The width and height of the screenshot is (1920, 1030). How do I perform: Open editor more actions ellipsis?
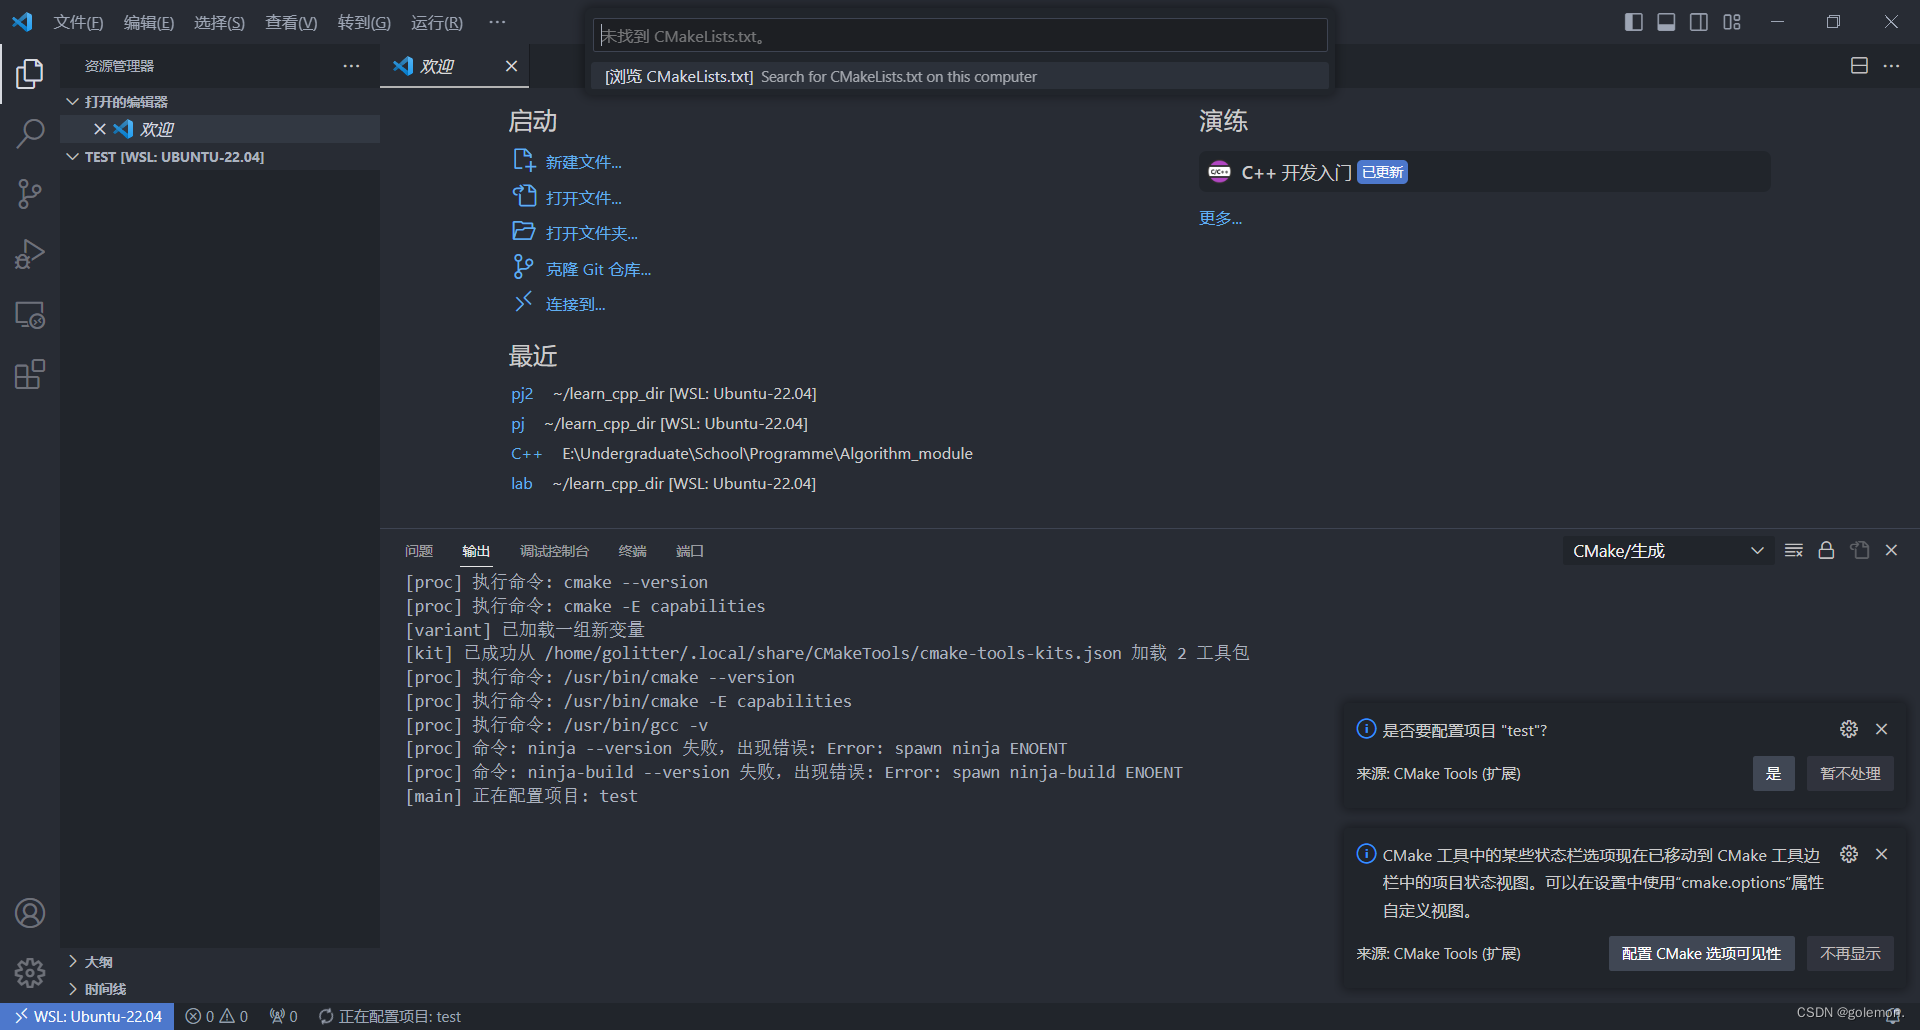coord(1891,66)
